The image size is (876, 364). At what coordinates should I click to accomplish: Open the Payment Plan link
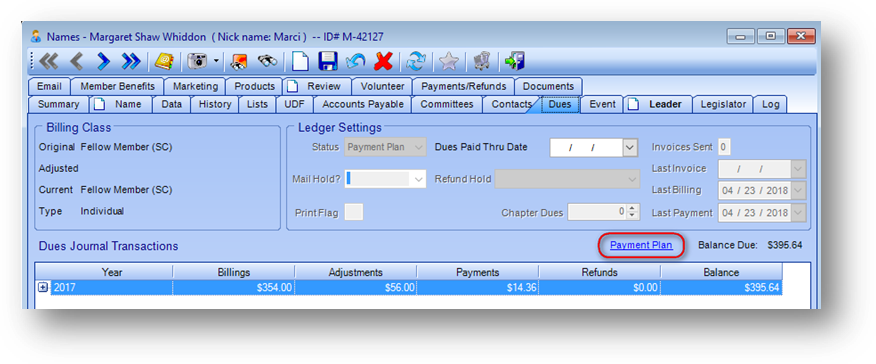[x=641, y=245]
